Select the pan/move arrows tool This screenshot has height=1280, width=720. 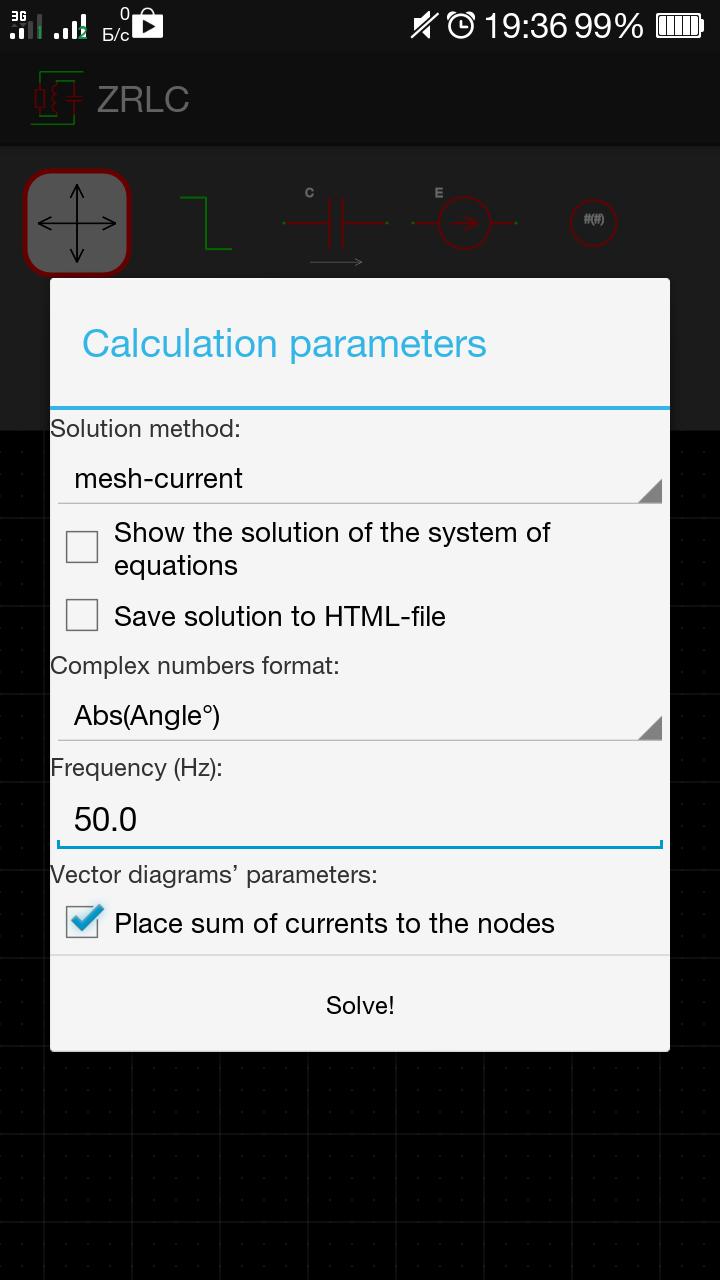76,222
